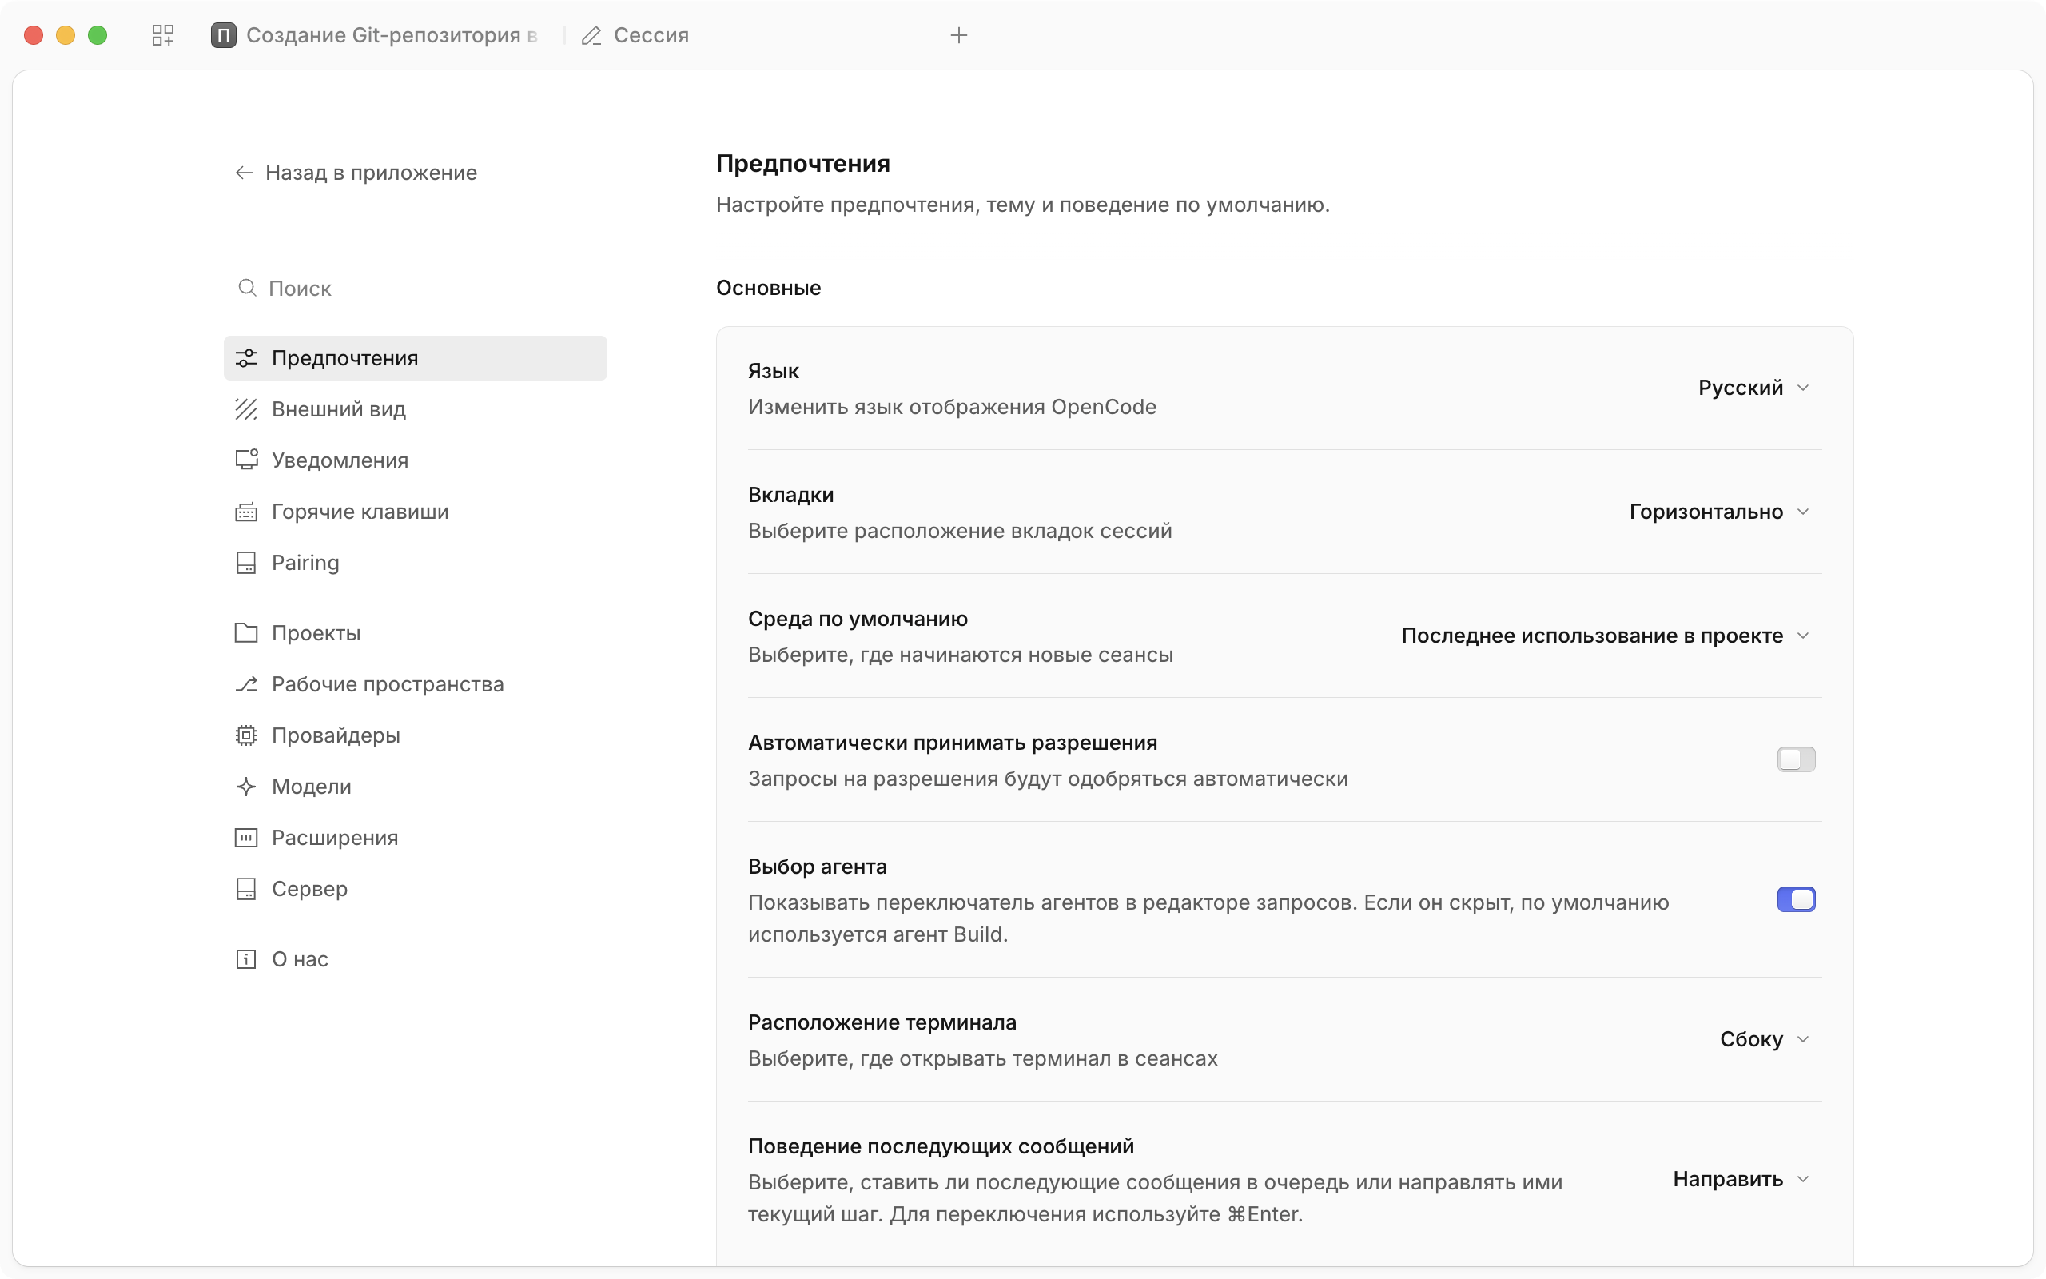Open Расширения section

[415, 838]
